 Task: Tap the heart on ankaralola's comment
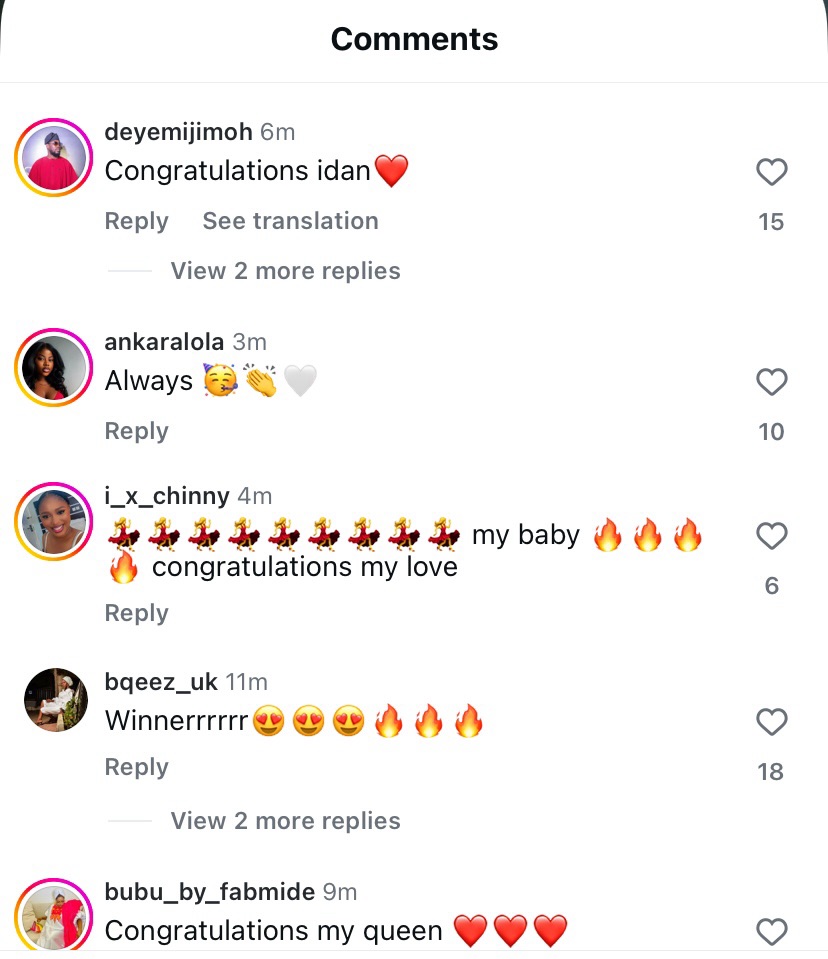click(771, 382)
